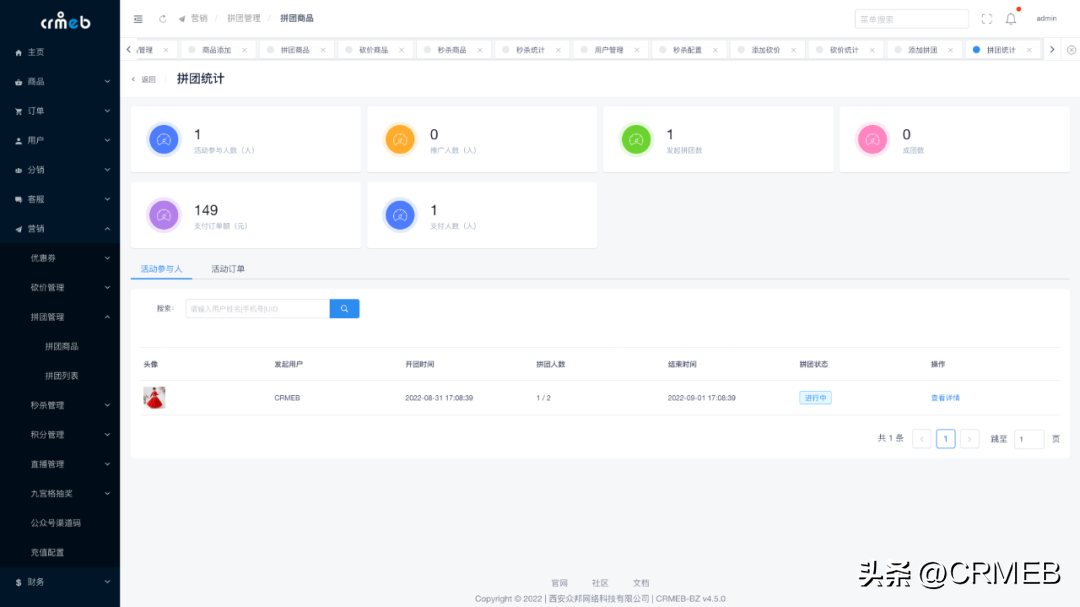Image resolution: width=1080 pixels, height=607 pixels.
Task: Open the notification bell
Action: point(1010,19)
